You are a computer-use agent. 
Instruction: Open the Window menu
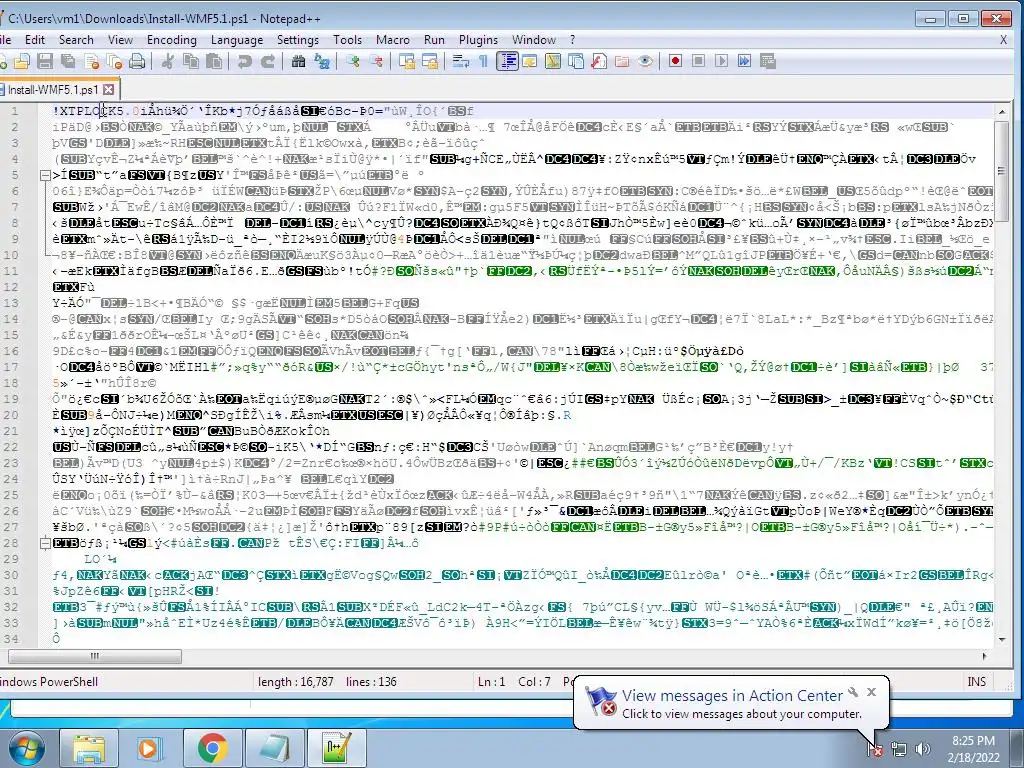534,40
